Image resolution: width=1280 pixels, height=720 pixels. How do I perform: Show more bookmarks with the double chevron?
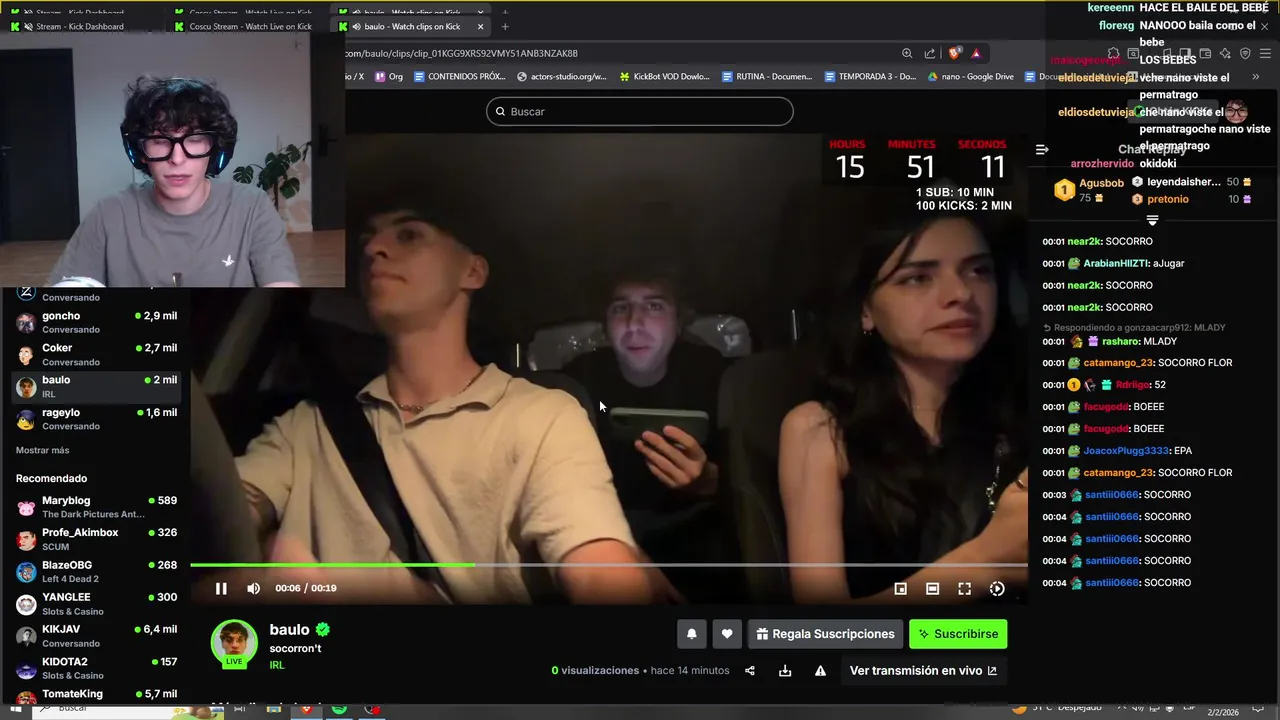click(x=1256, y=76)
